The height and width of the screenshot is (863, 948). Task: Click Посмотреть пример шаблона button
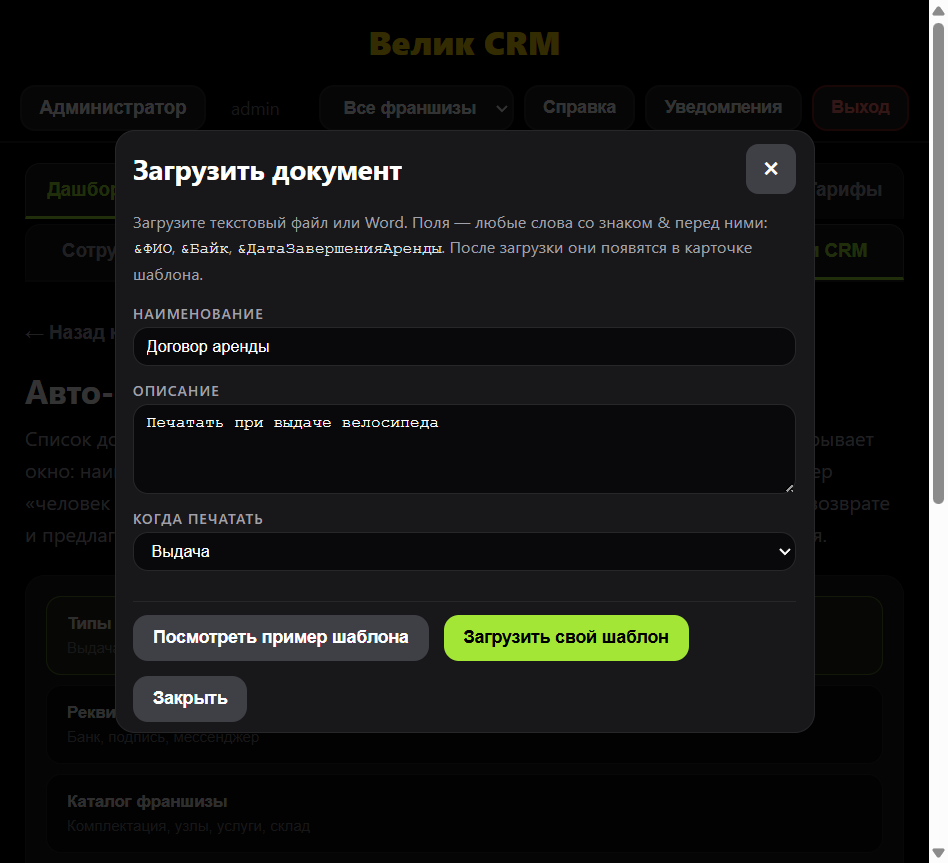pyautogui.click(x=281, y=637)
